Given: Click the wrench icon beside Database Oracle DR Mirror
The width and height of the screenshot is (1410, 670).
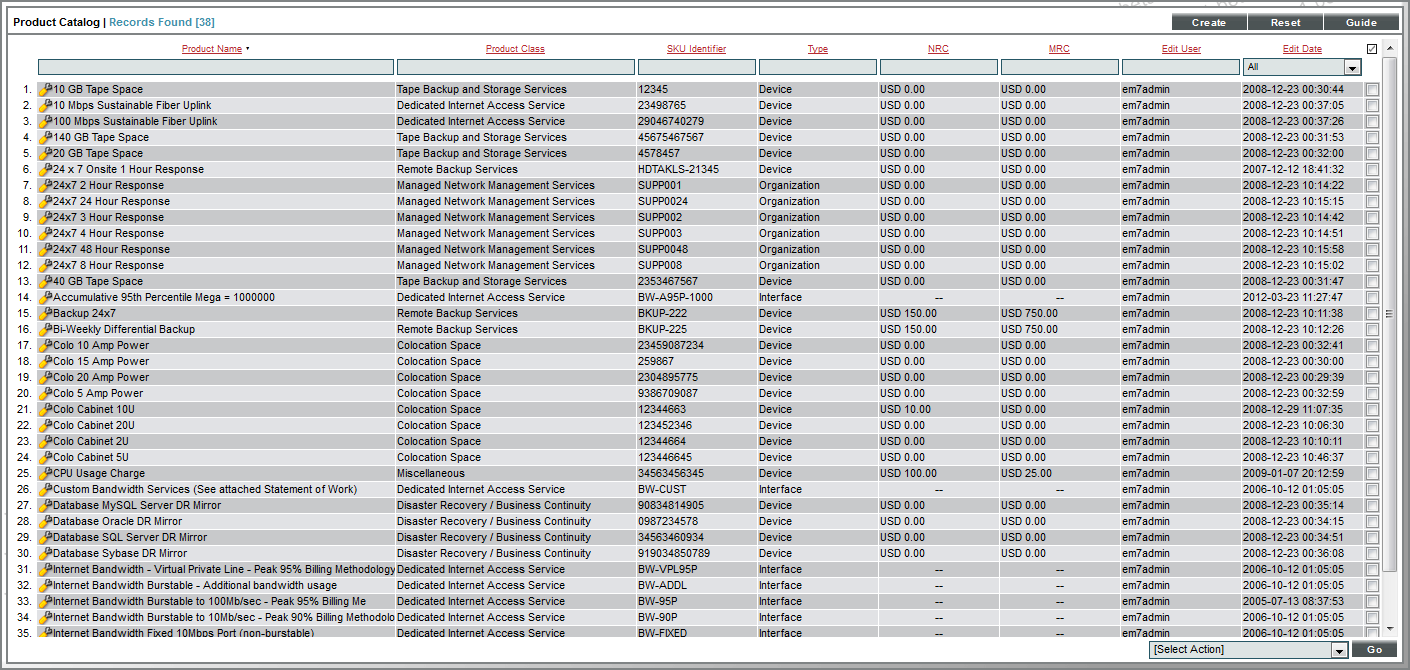Looking at the screenshot, I should click(x=44, y=521).
